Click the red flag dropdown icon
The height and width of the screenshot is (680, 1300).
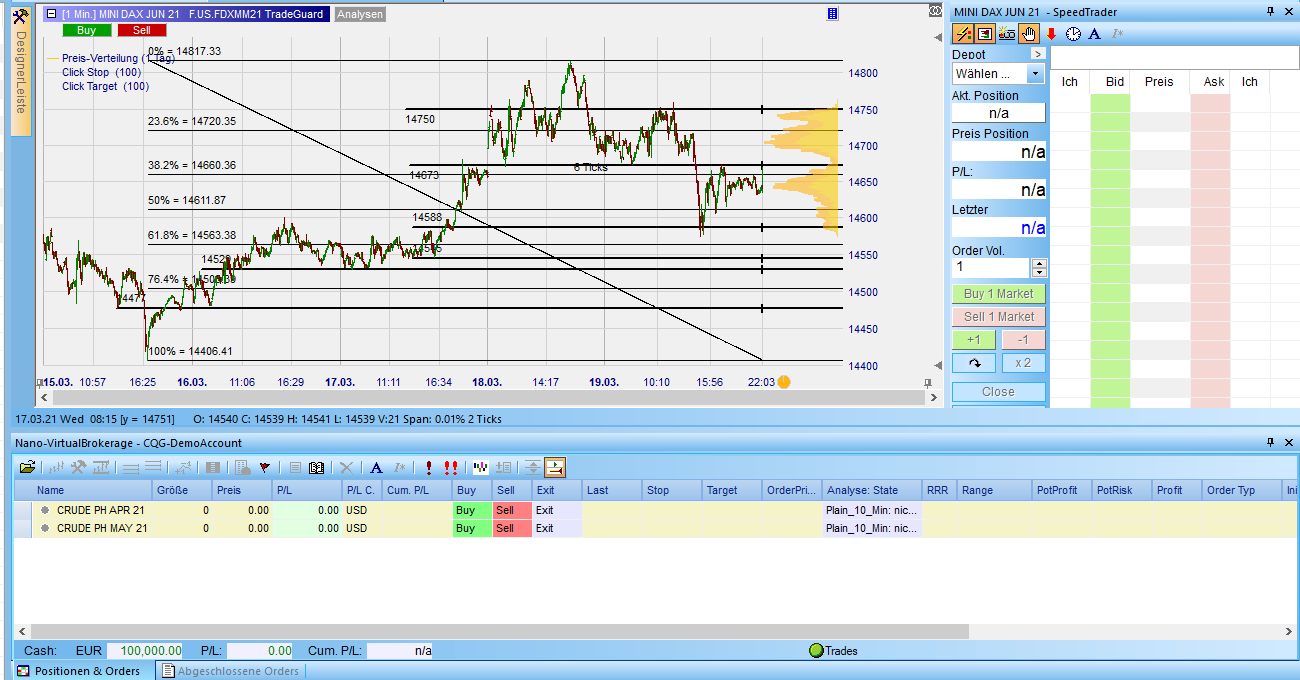click(265, 467)
